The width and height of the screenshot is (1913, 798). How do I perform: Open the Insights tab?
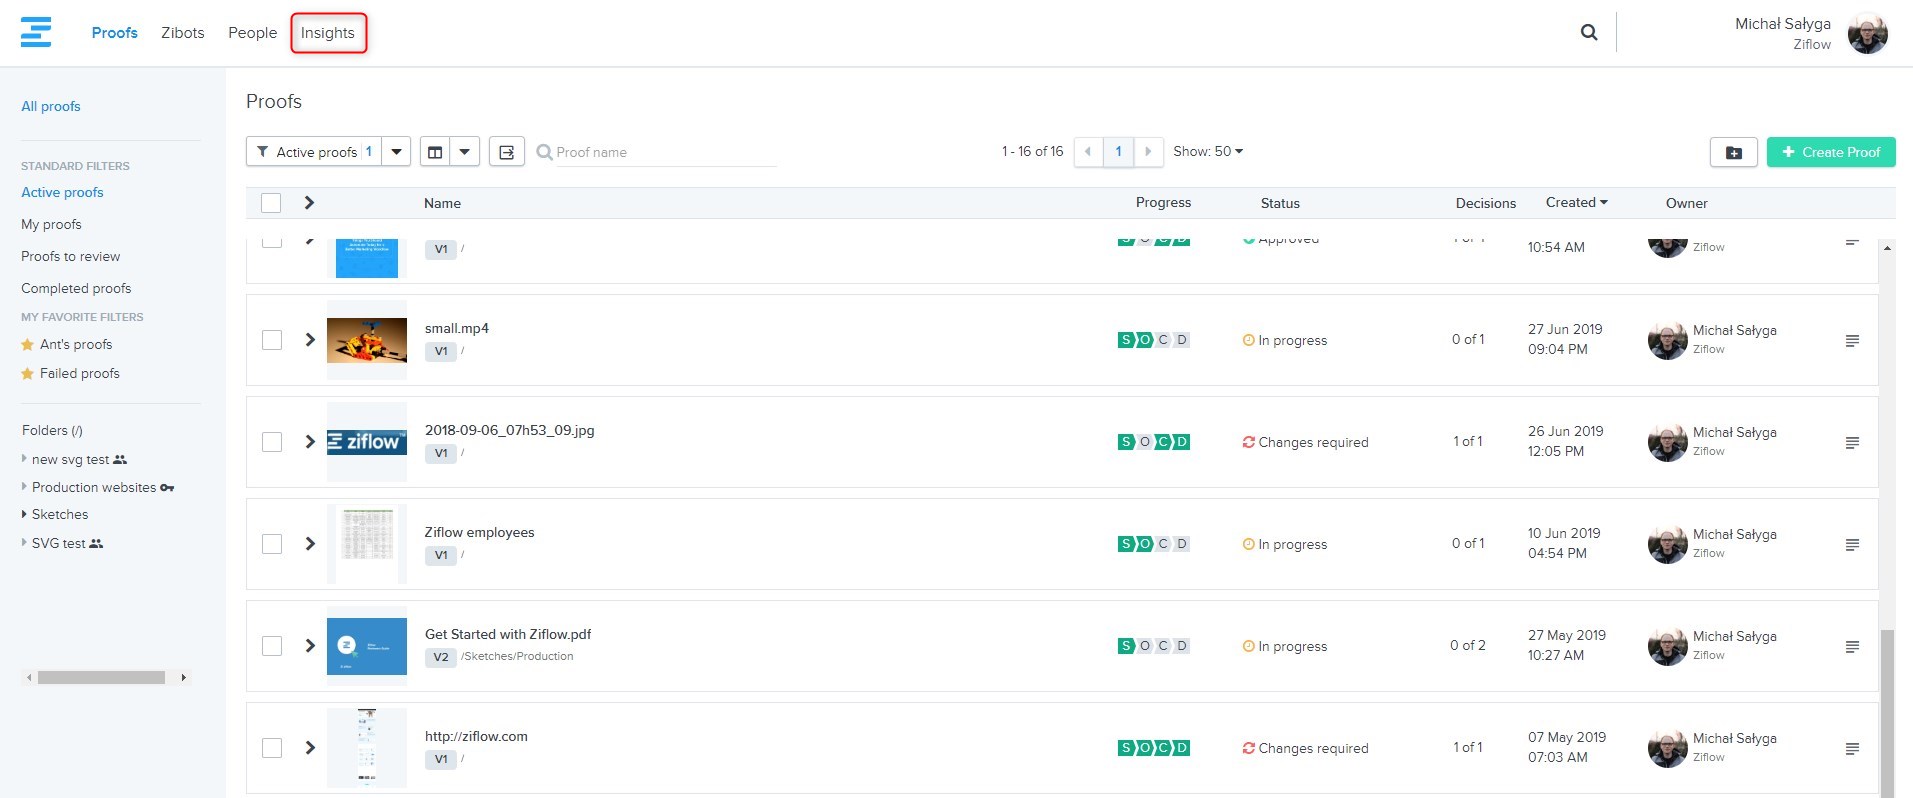point(328,33)
